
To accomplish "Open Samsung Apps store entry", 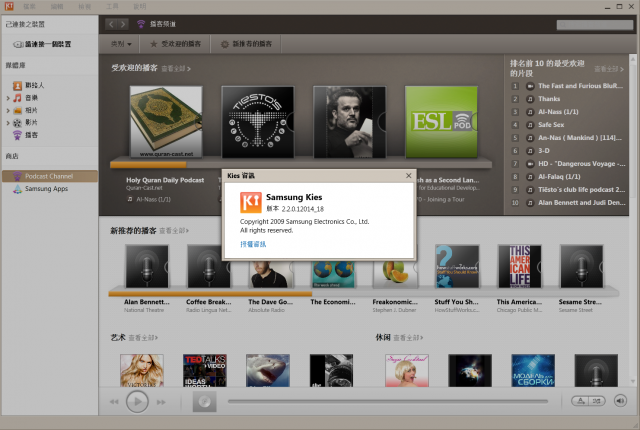I will (x=40, y=189).
